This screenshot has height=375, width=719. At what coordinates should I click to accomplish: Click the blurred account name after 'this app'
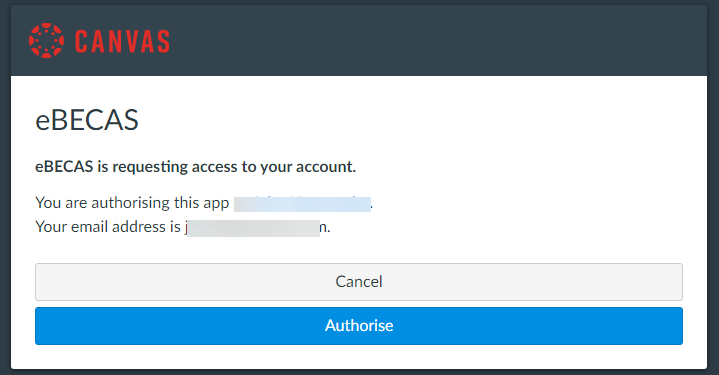pos(302,204)
